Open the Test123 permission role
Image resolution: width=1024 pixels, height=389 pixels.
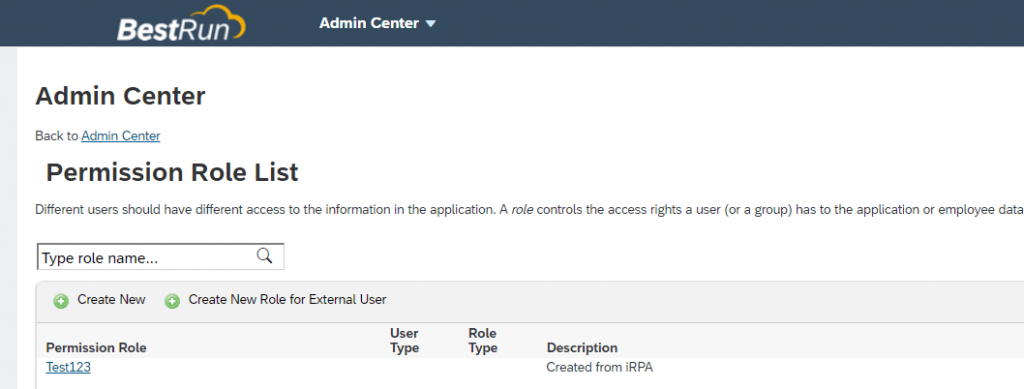[68, 367]
